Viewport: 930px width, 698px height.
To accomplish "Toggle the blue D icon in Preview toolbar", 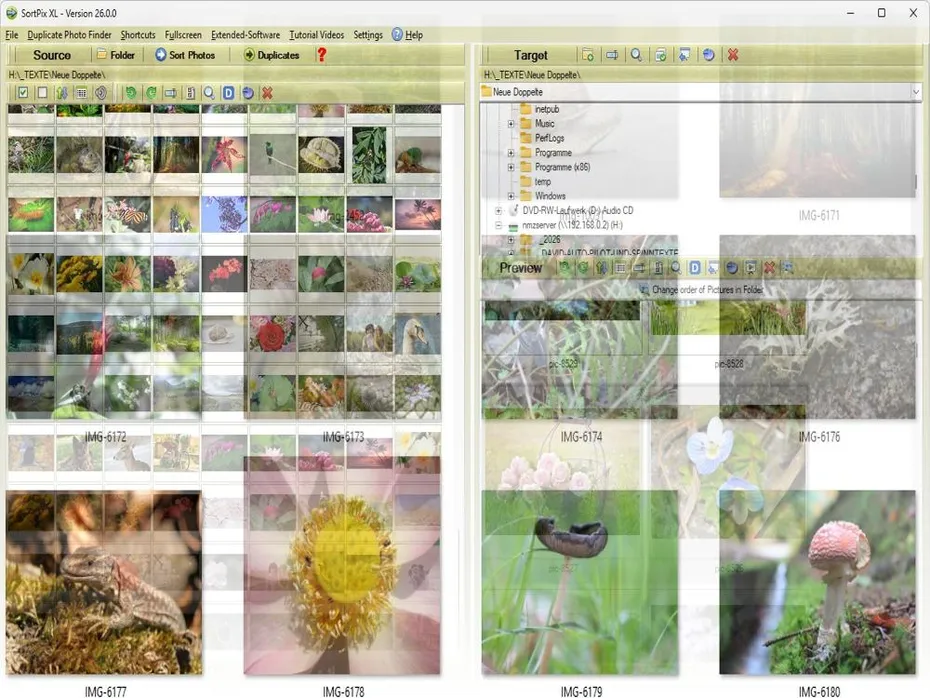I will (695, 268).
